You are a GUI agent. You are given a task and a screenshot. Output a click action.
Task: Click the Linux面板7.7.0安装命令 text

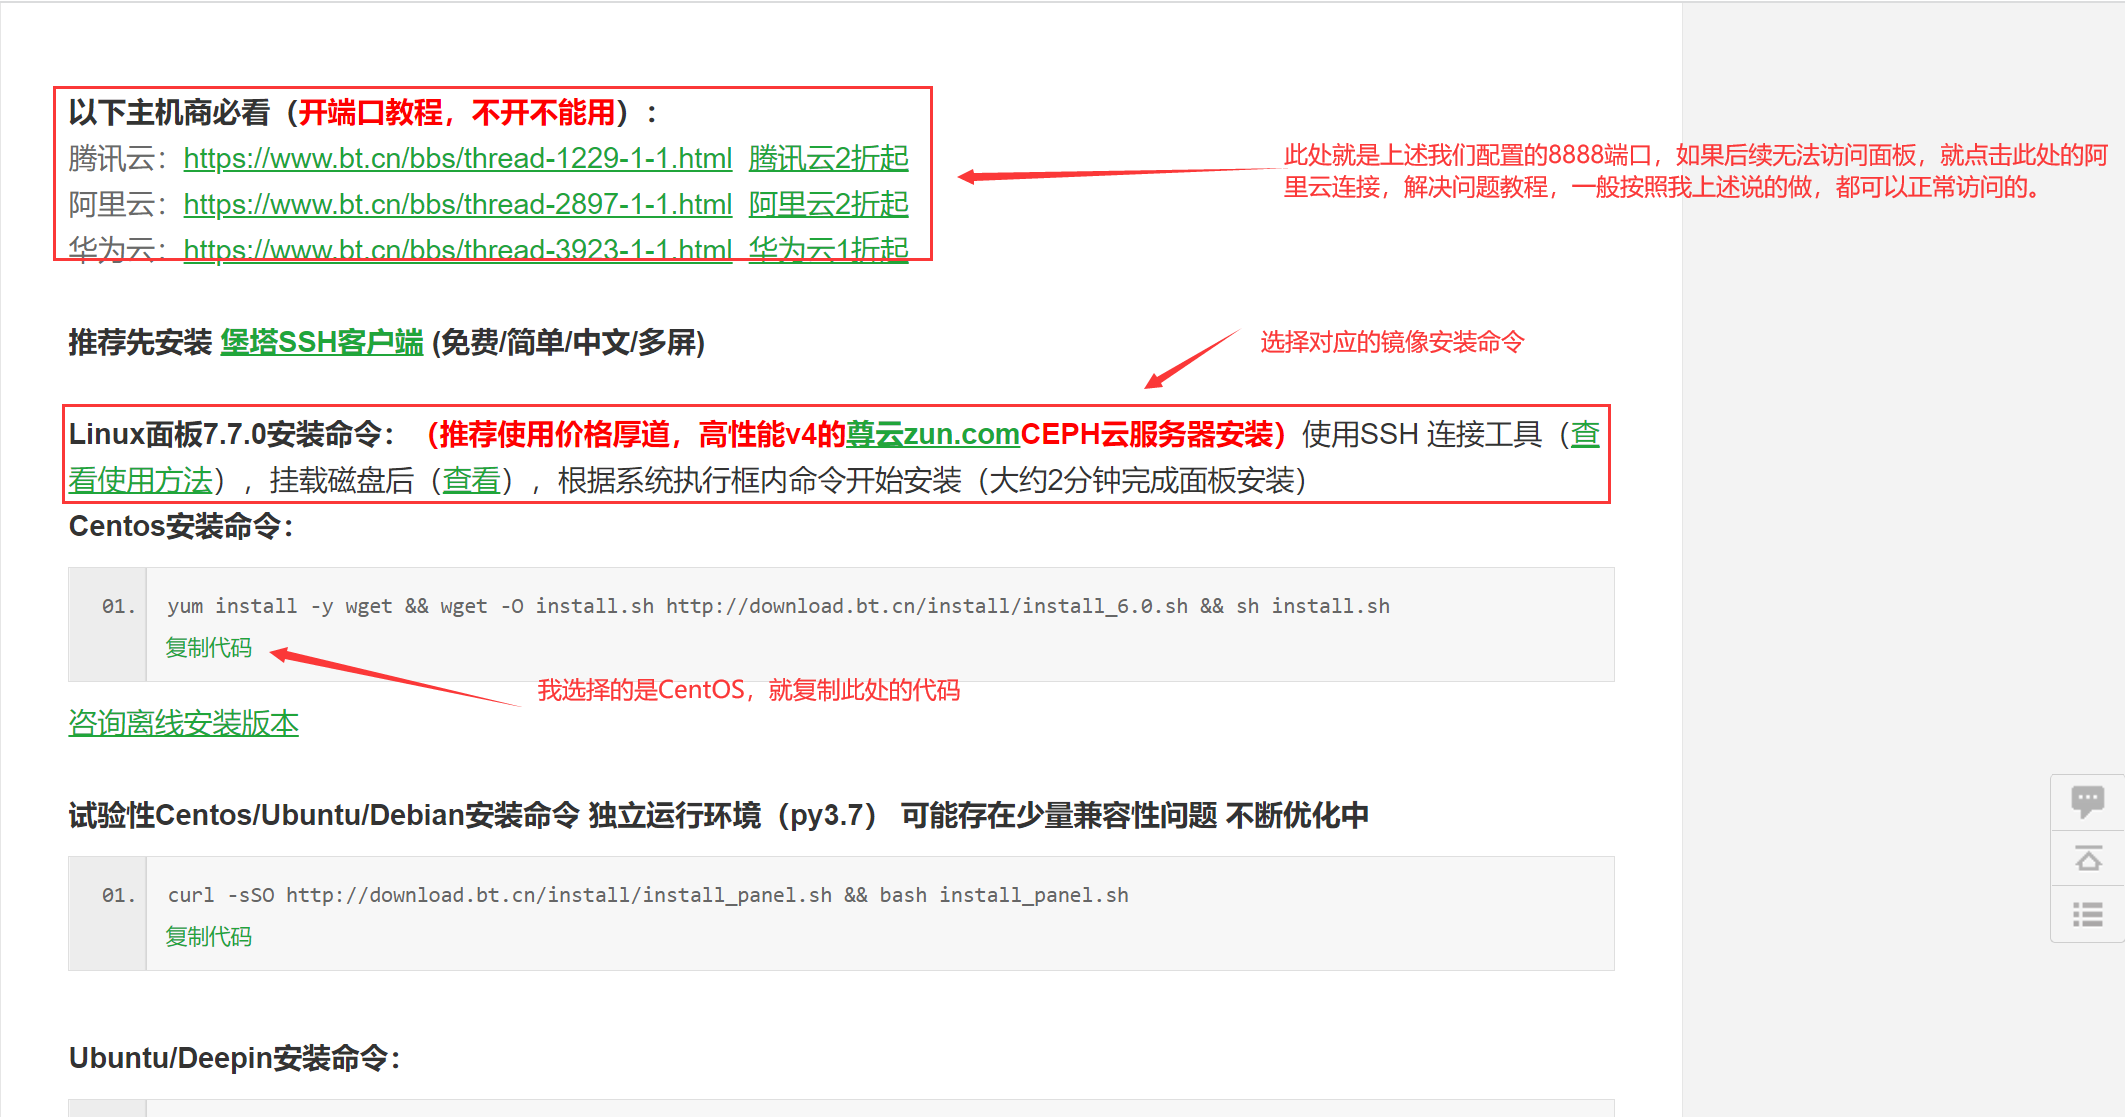232,434
